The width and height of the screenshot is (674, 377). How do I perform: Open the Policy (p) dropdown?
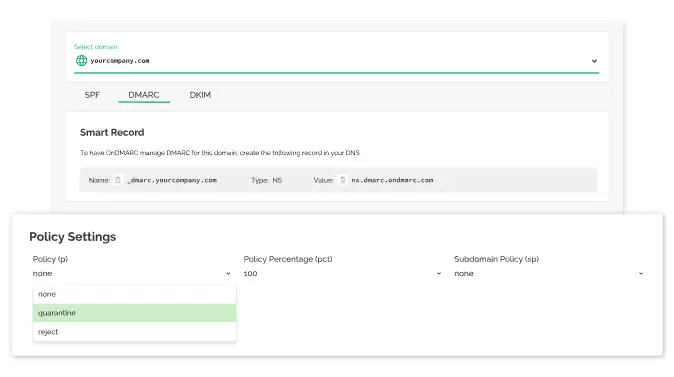(132, 273)
